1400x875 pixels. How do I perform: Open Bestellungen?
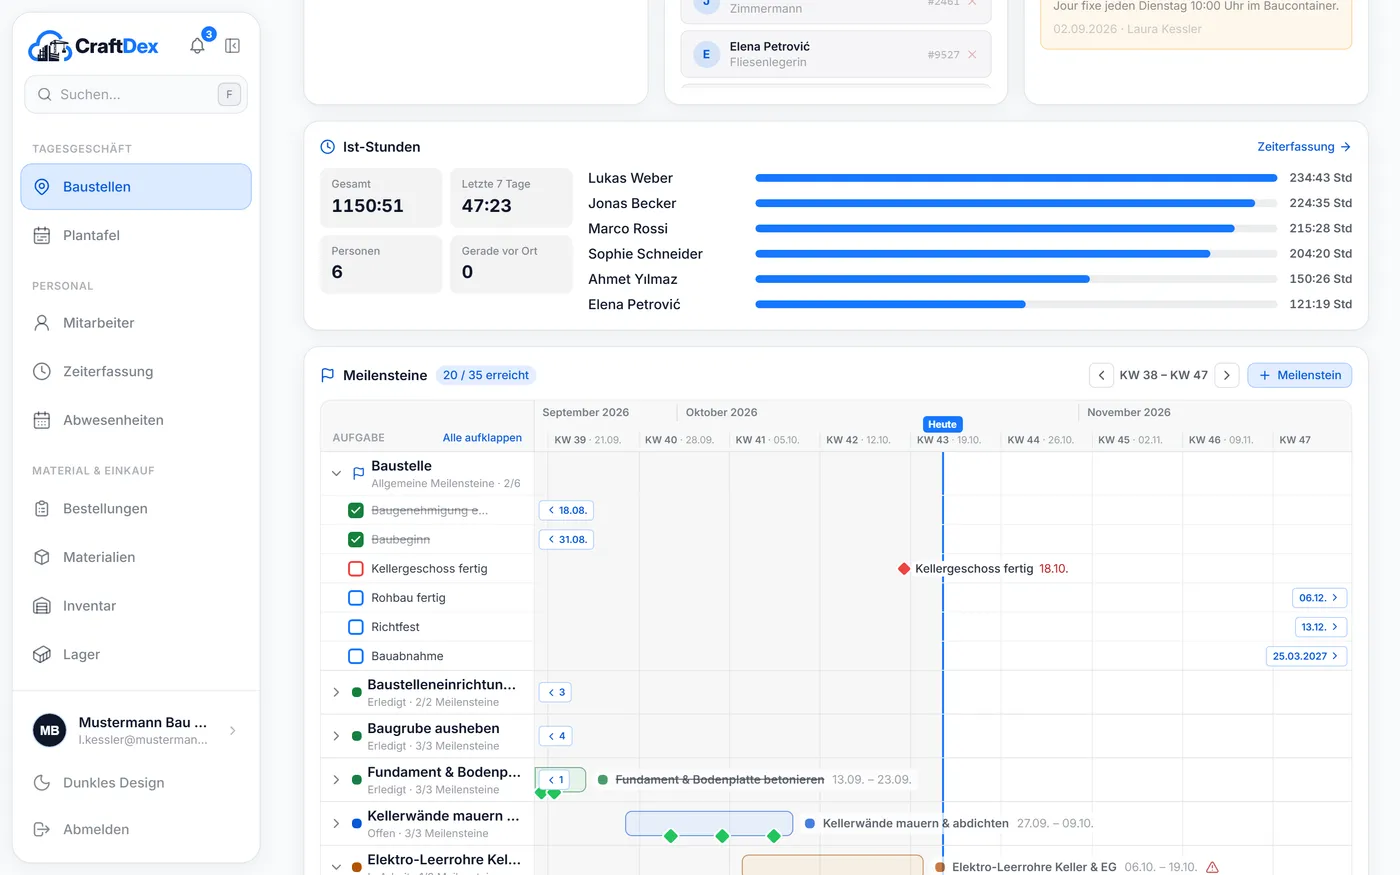coord(136,509)
